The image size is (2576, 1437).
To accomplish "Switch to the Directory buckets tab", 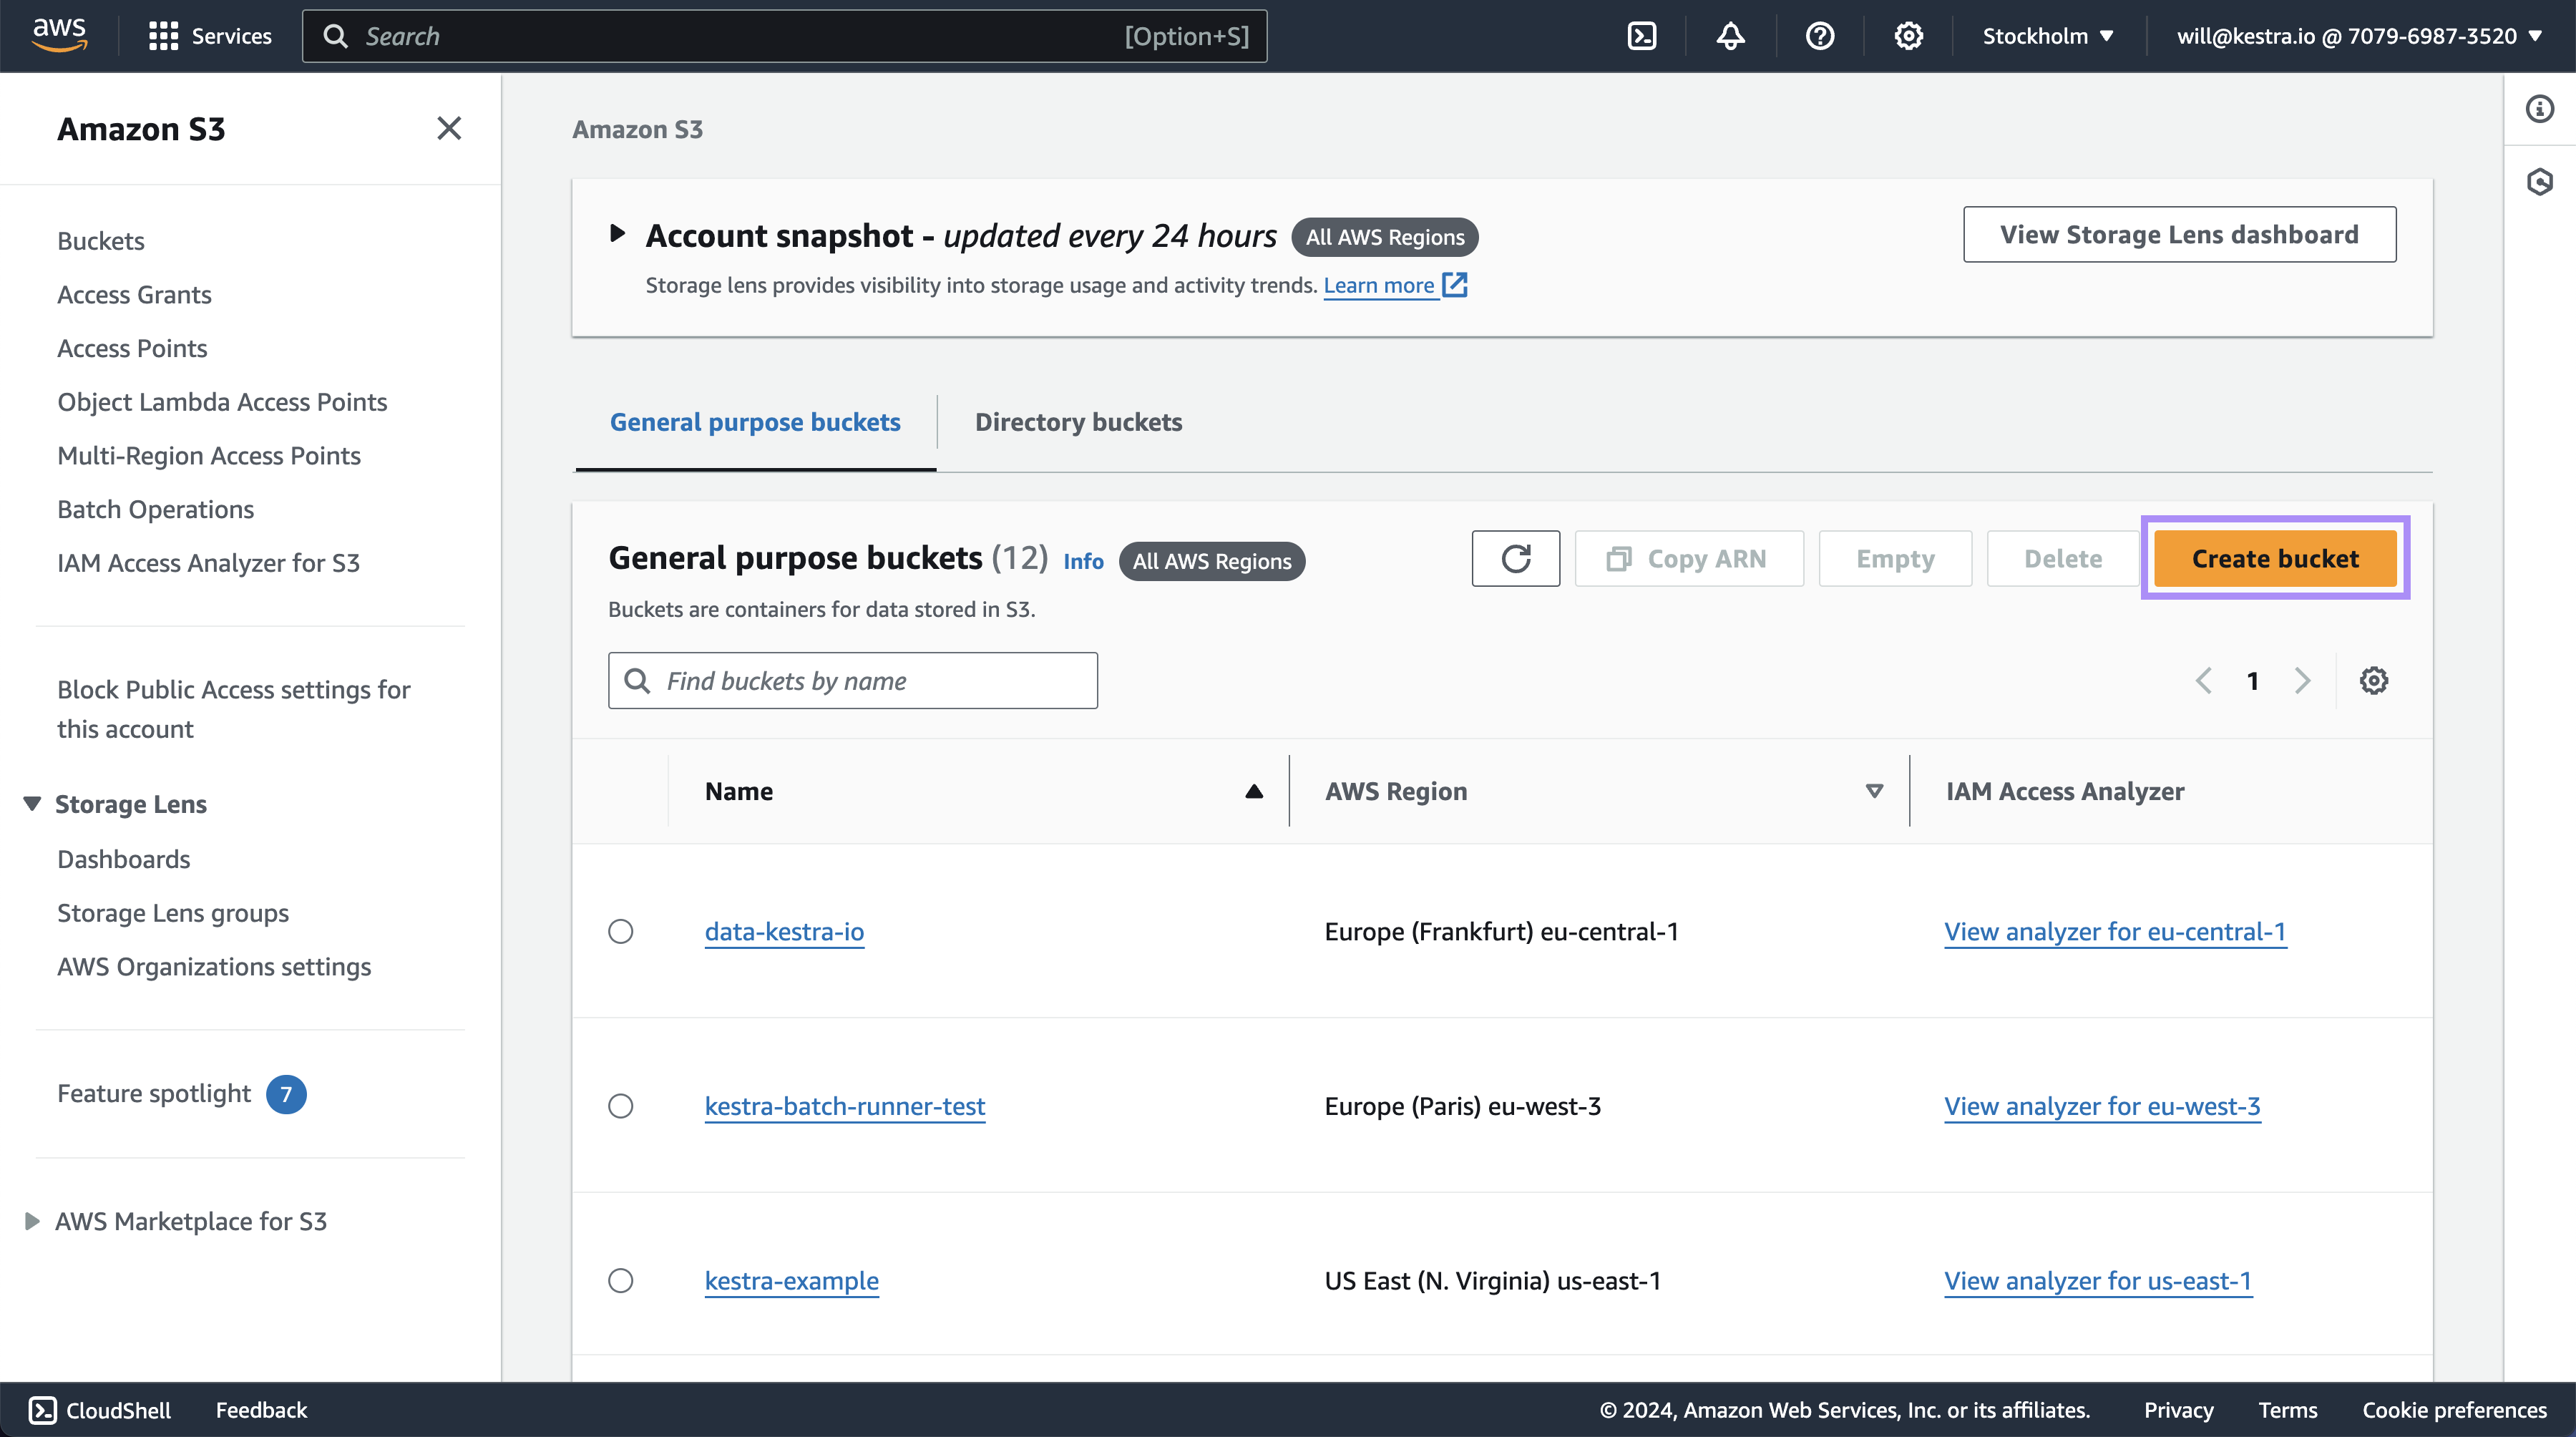I will click(1078, 422).
